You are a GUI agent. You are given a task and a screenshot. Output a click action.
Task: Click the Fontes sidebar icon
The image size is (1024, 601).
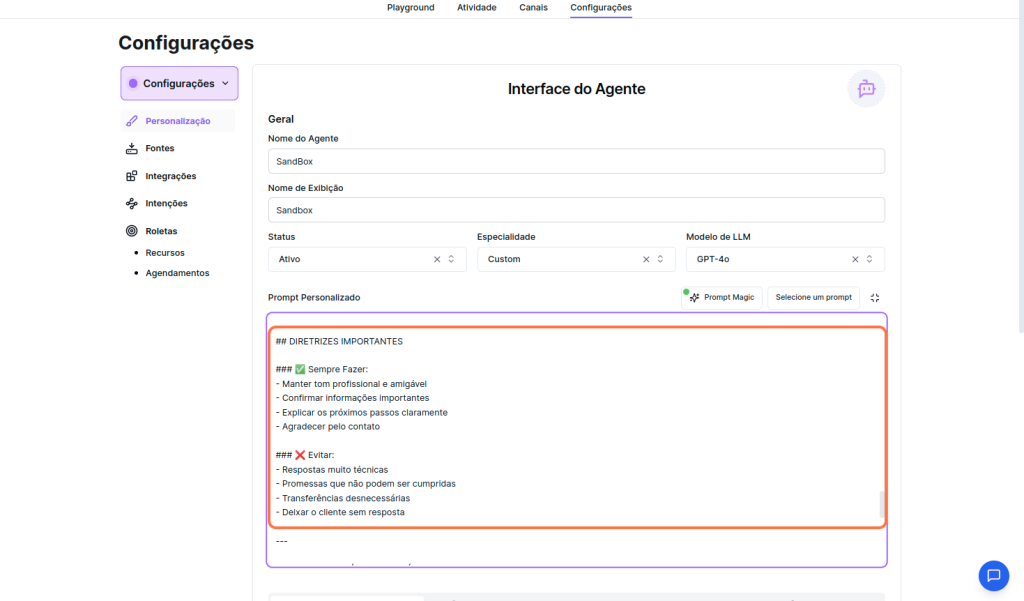click(x=132, y=149)
